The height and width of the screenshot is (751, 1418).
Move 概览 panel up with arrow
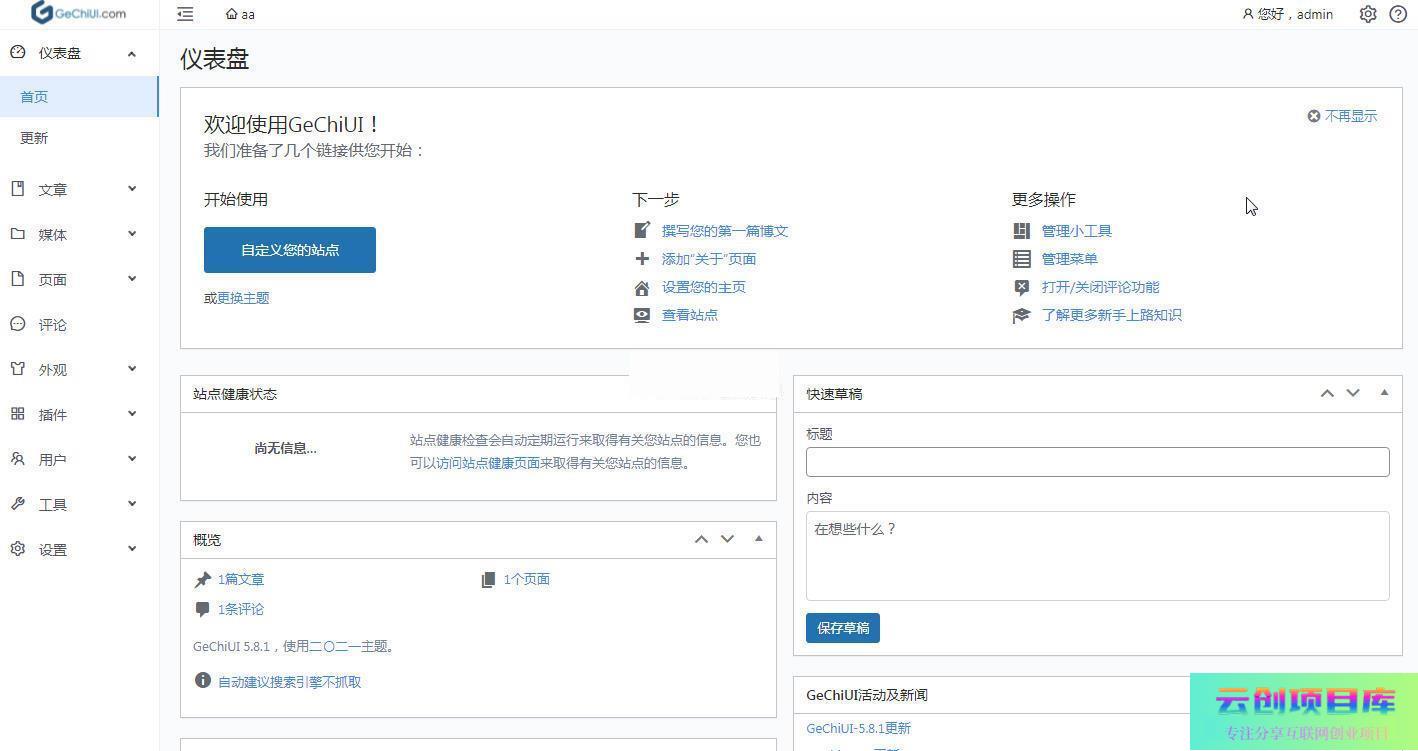tap(701, 539)
